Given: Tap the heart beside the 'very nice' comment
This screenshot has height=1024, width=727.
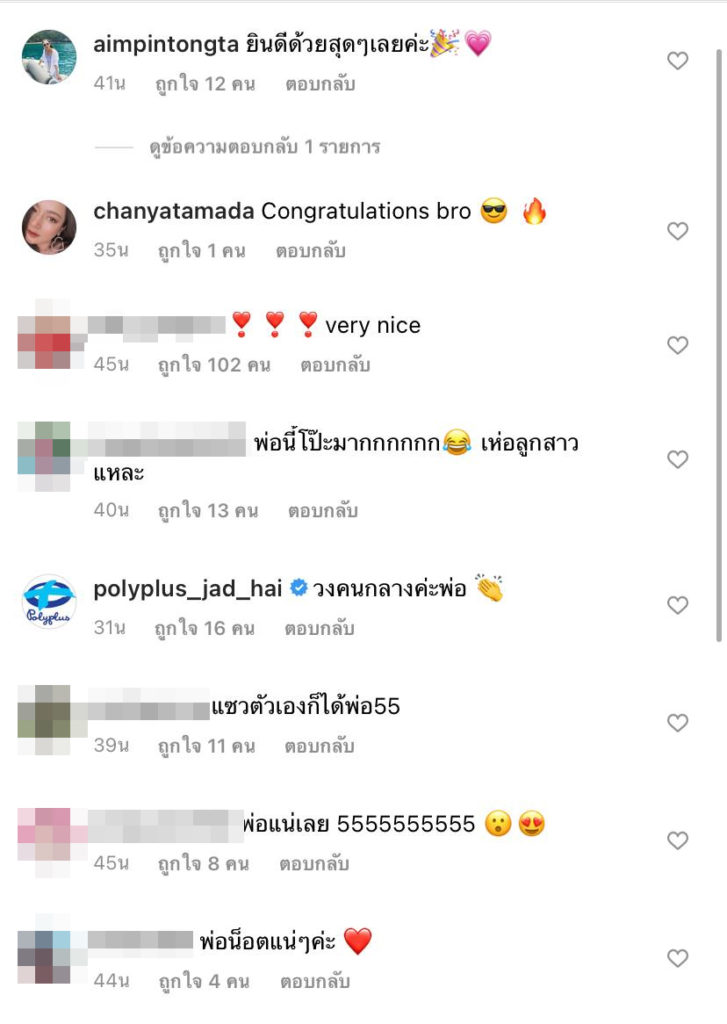Looking at the screenshot, I should (x=677, y=345).
